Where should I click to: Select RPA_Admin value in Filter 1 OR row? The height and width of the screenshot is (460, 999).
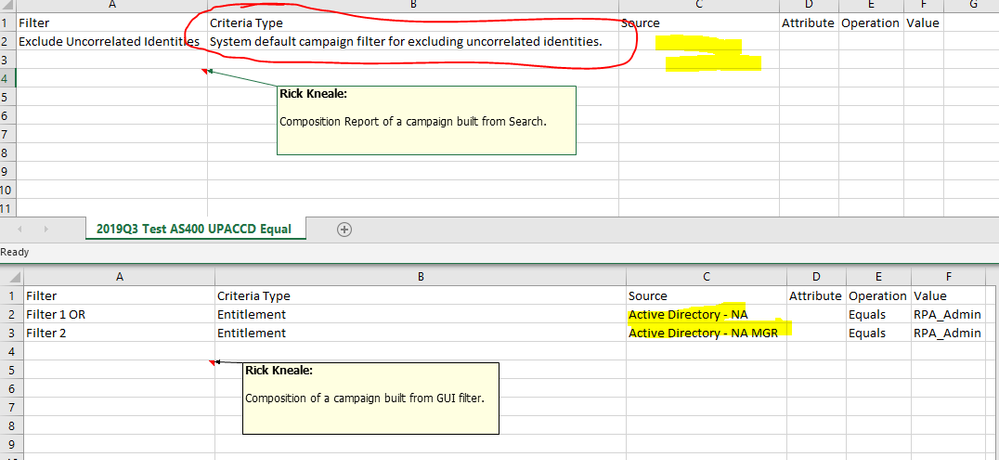947,315
